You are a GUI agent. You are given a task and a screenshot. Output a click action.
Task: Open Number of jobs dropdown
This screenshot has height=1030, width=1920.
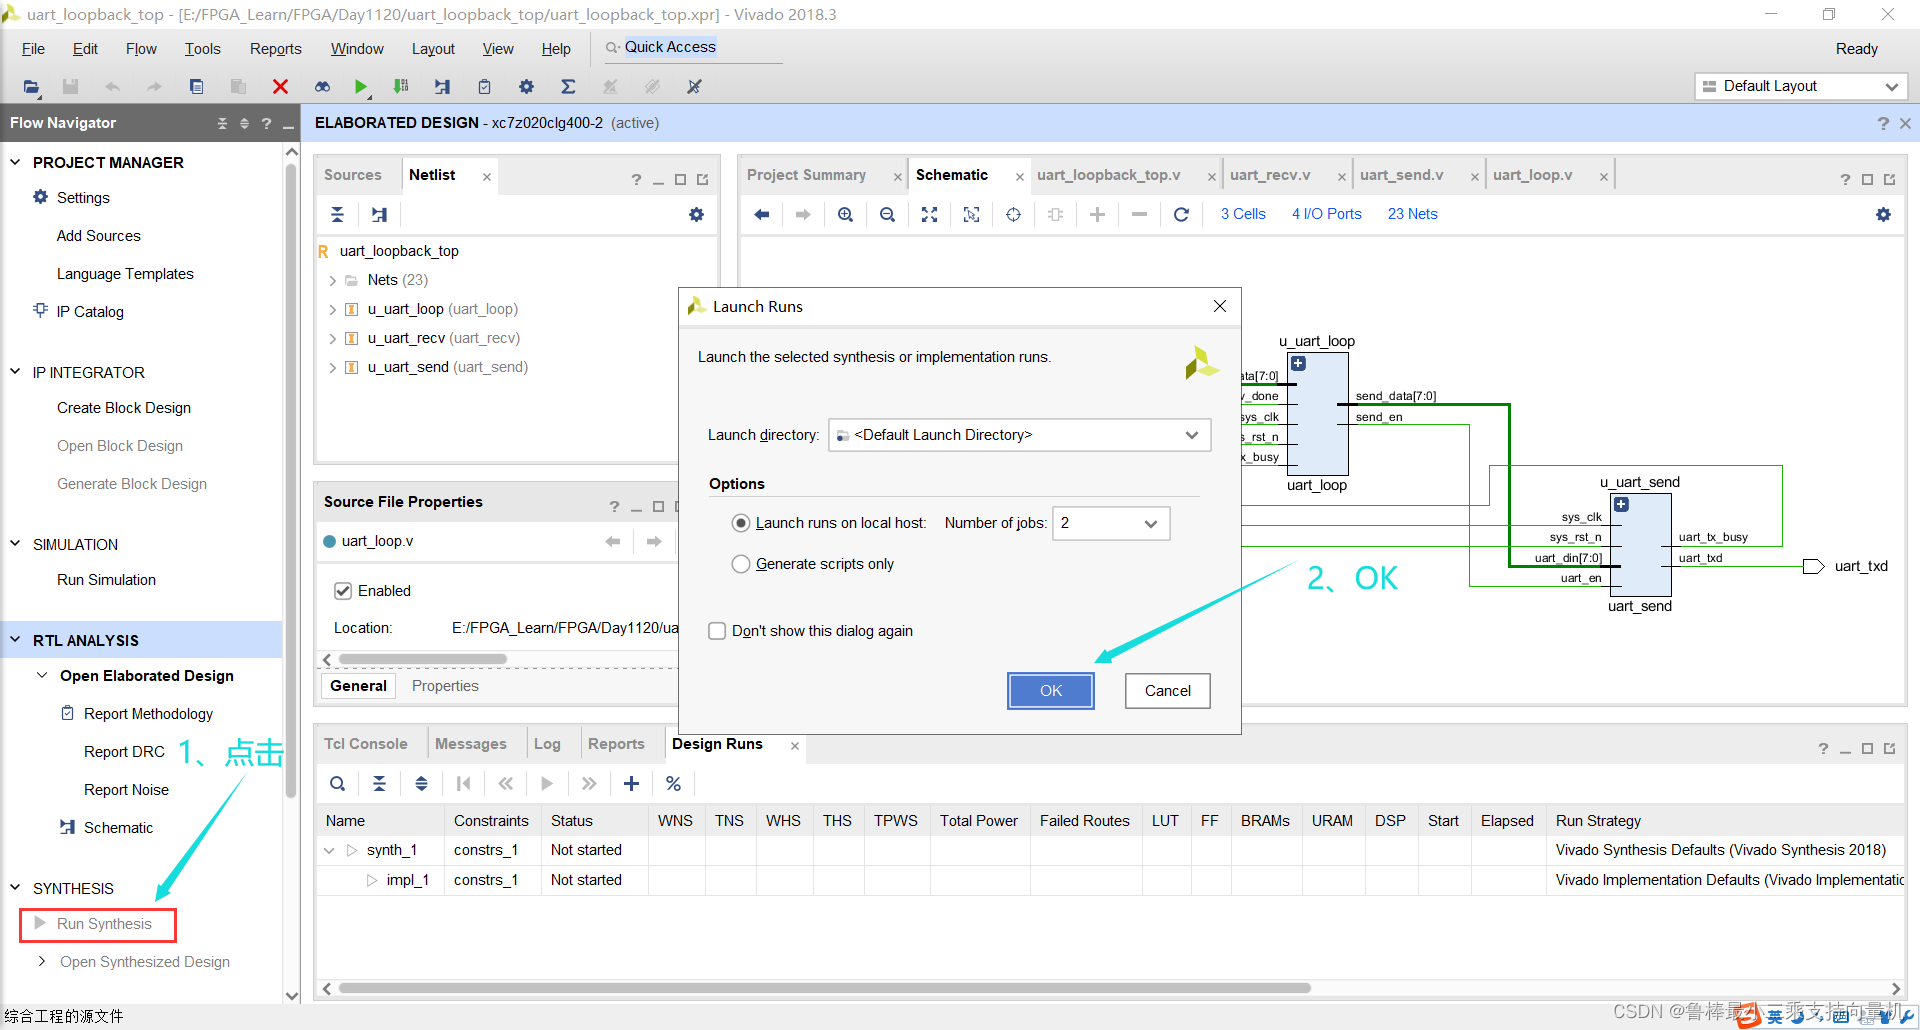tap(1110, 523)
